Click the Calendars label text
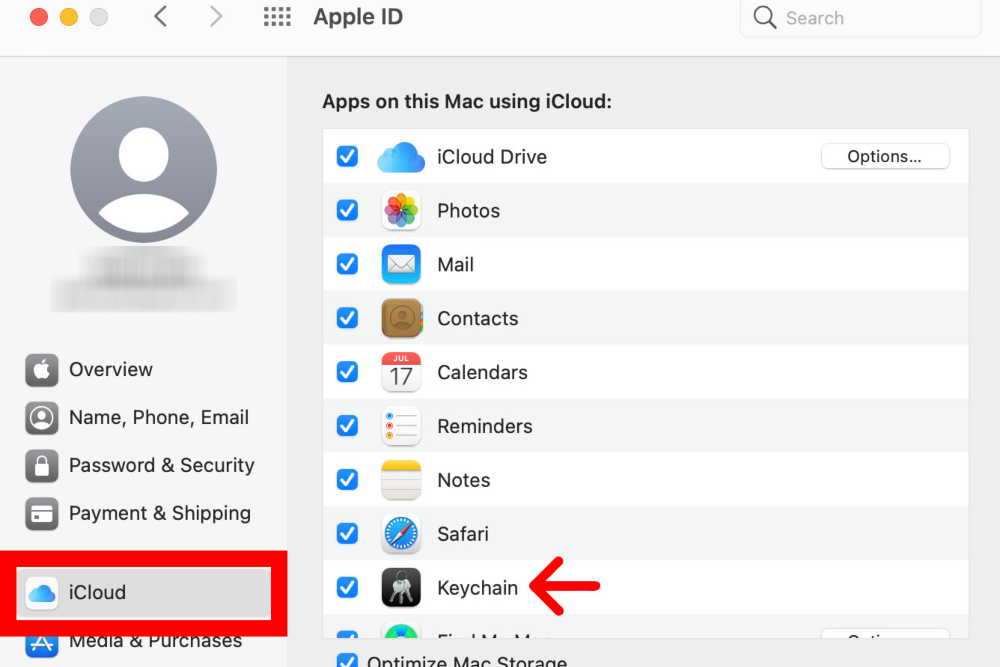Screen dimensions: 1000x667 482,372
